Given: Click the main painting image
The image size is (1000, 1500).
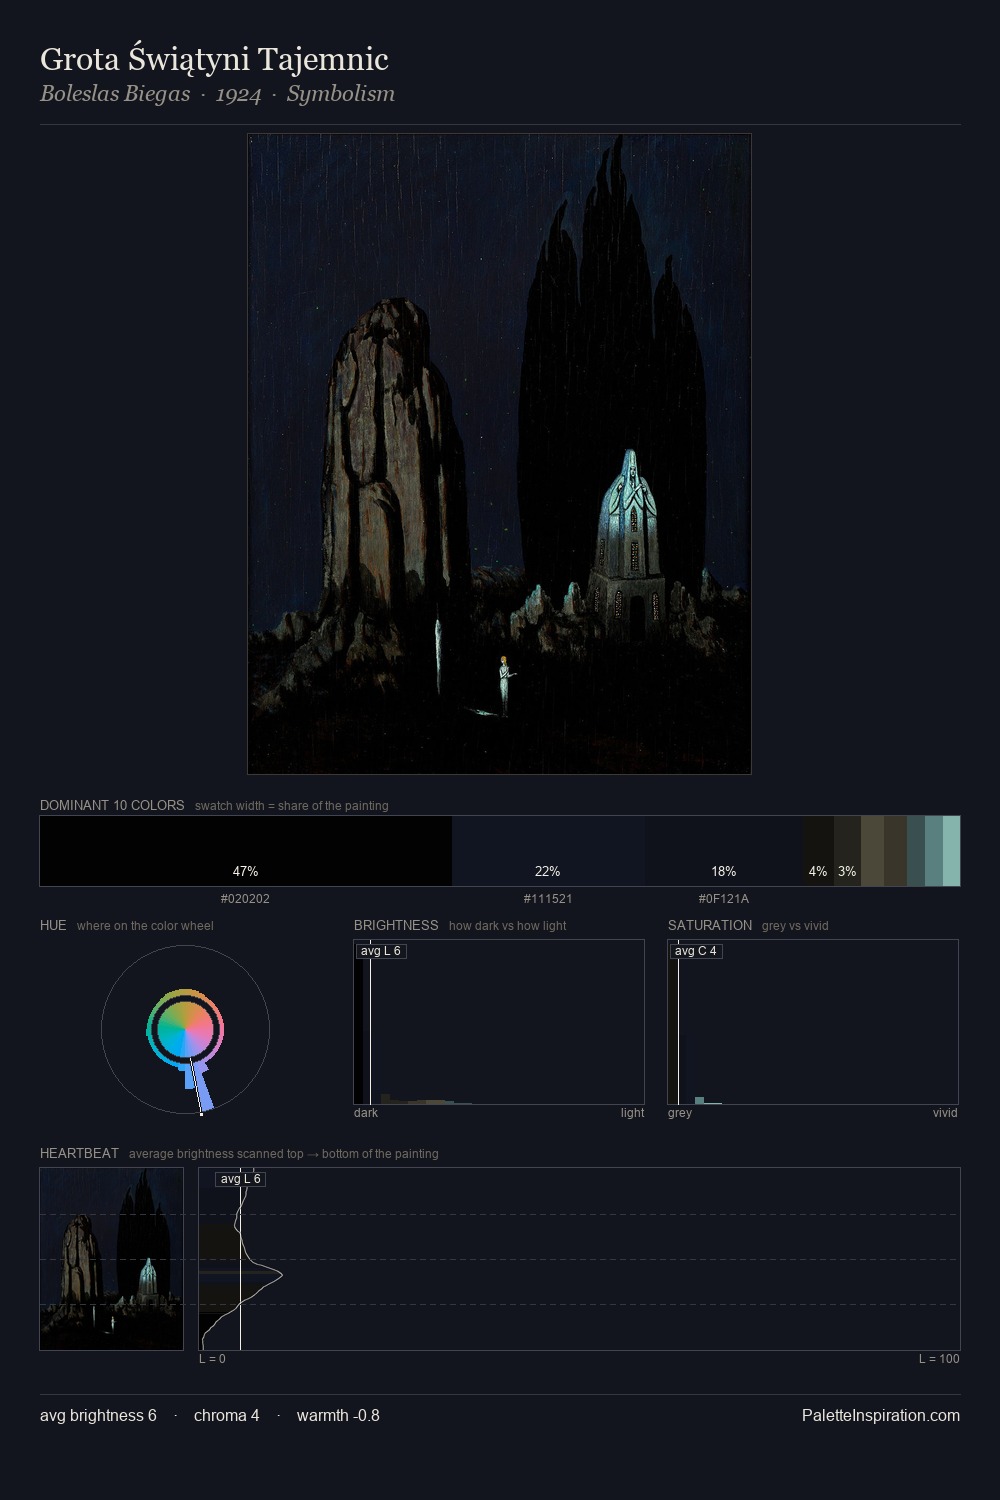Looking at the screenshot, I should (x=499, y=454).
